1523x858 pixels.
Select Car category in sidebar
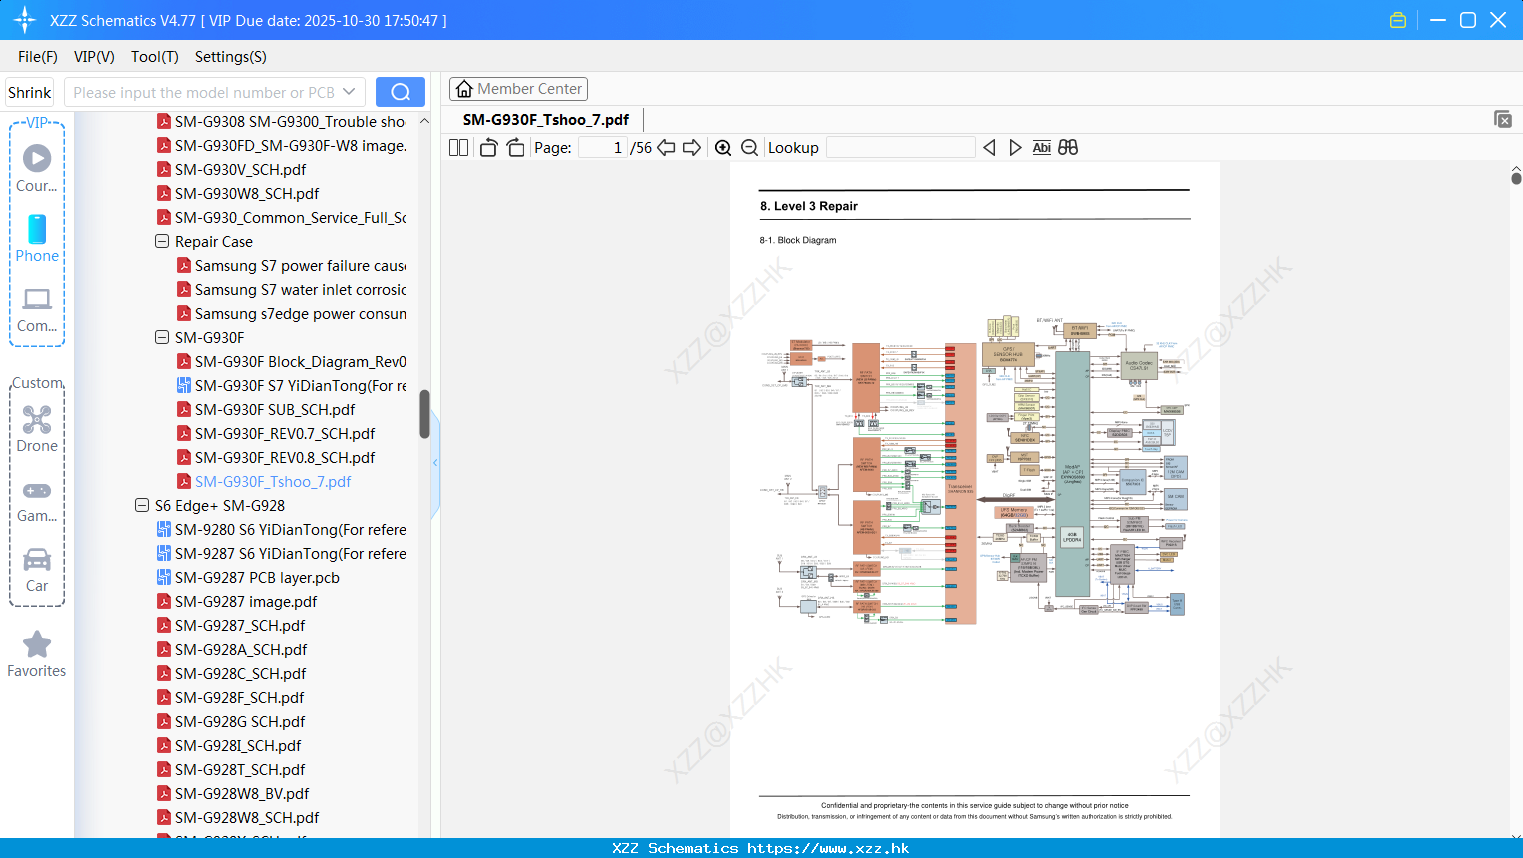[x=37, y=569]
